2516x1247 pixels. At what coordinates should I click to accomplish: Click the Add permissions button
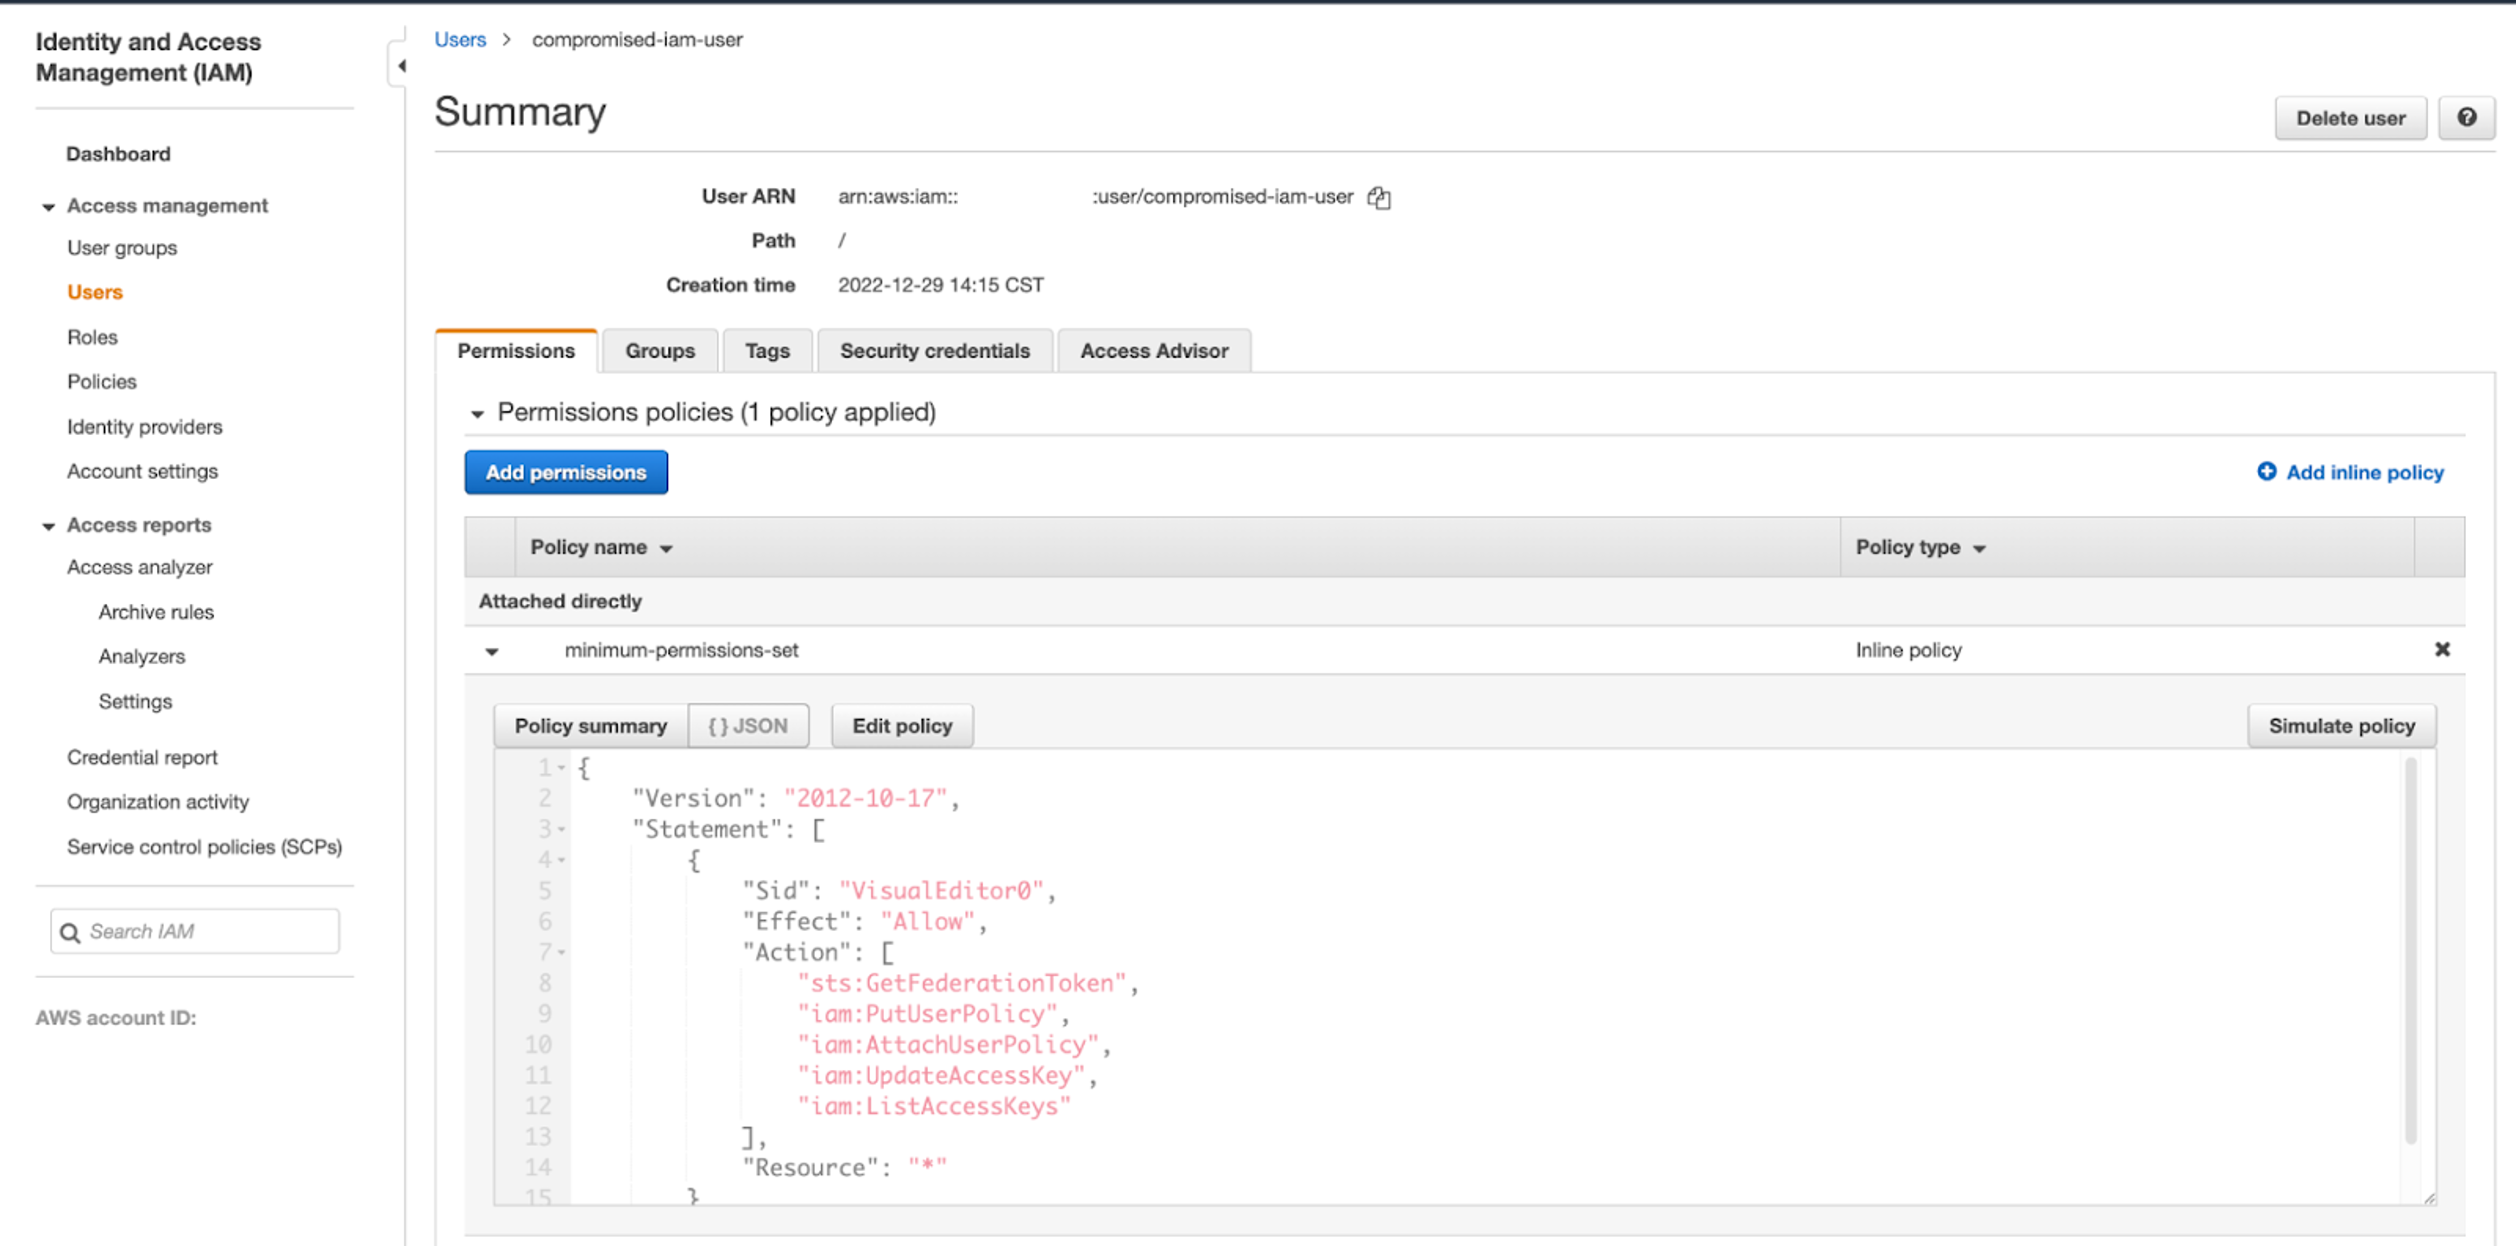(x=566, y=472)
